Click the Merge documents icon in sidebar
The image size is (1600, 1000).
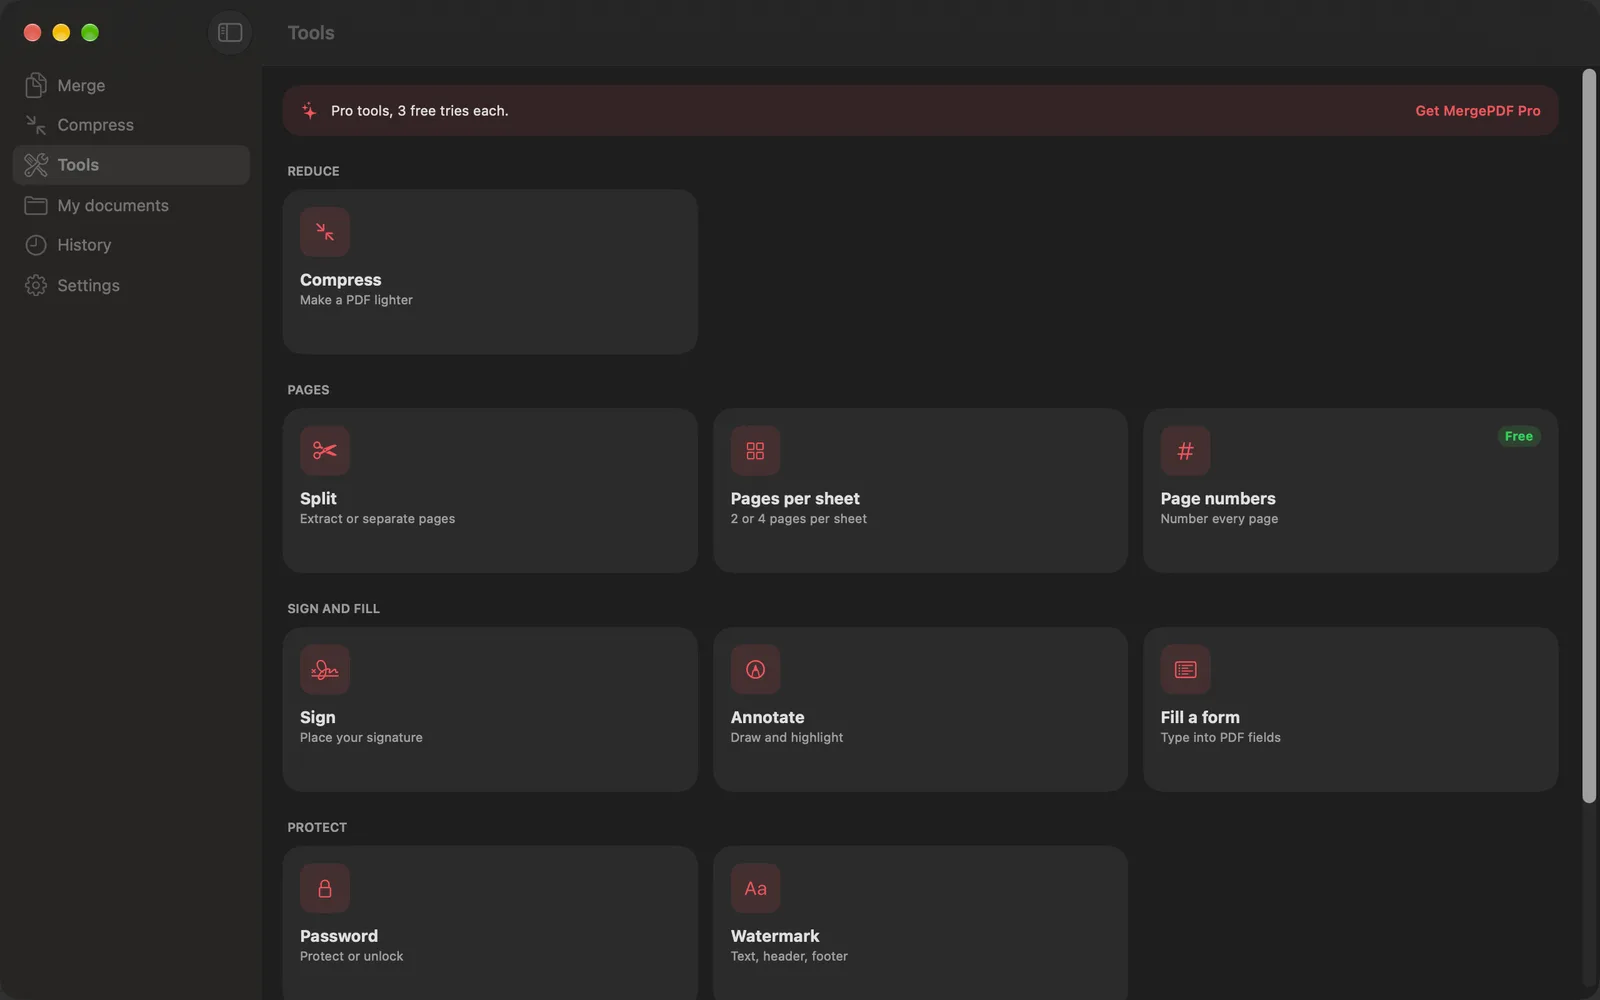click(36, 85)
